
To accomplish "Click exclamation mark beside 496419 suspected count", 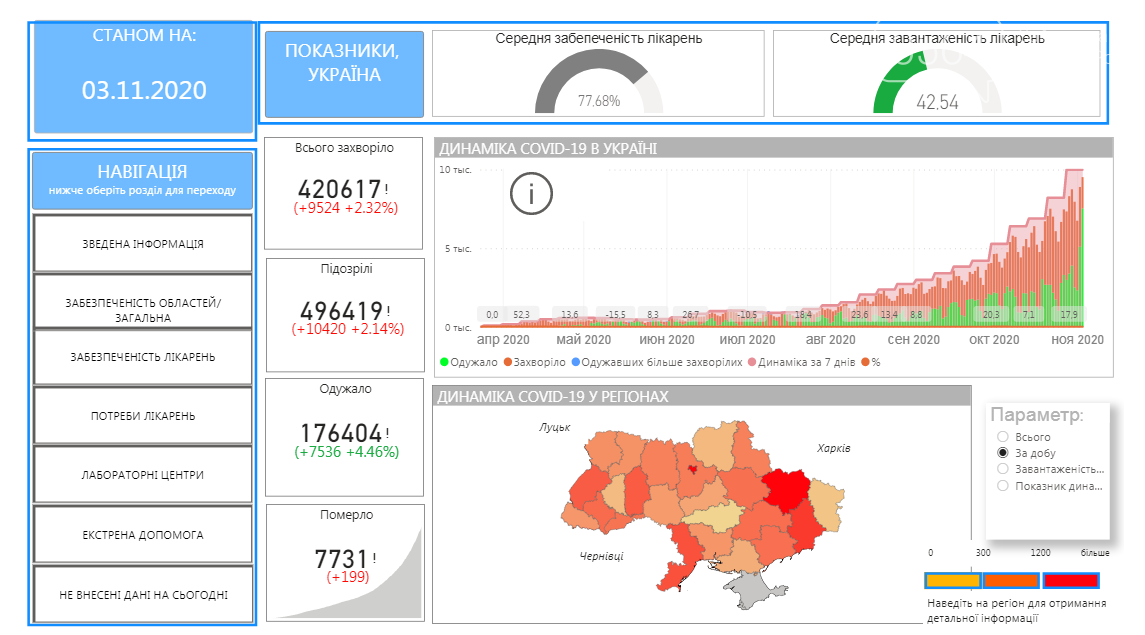I will coord(386,310).
